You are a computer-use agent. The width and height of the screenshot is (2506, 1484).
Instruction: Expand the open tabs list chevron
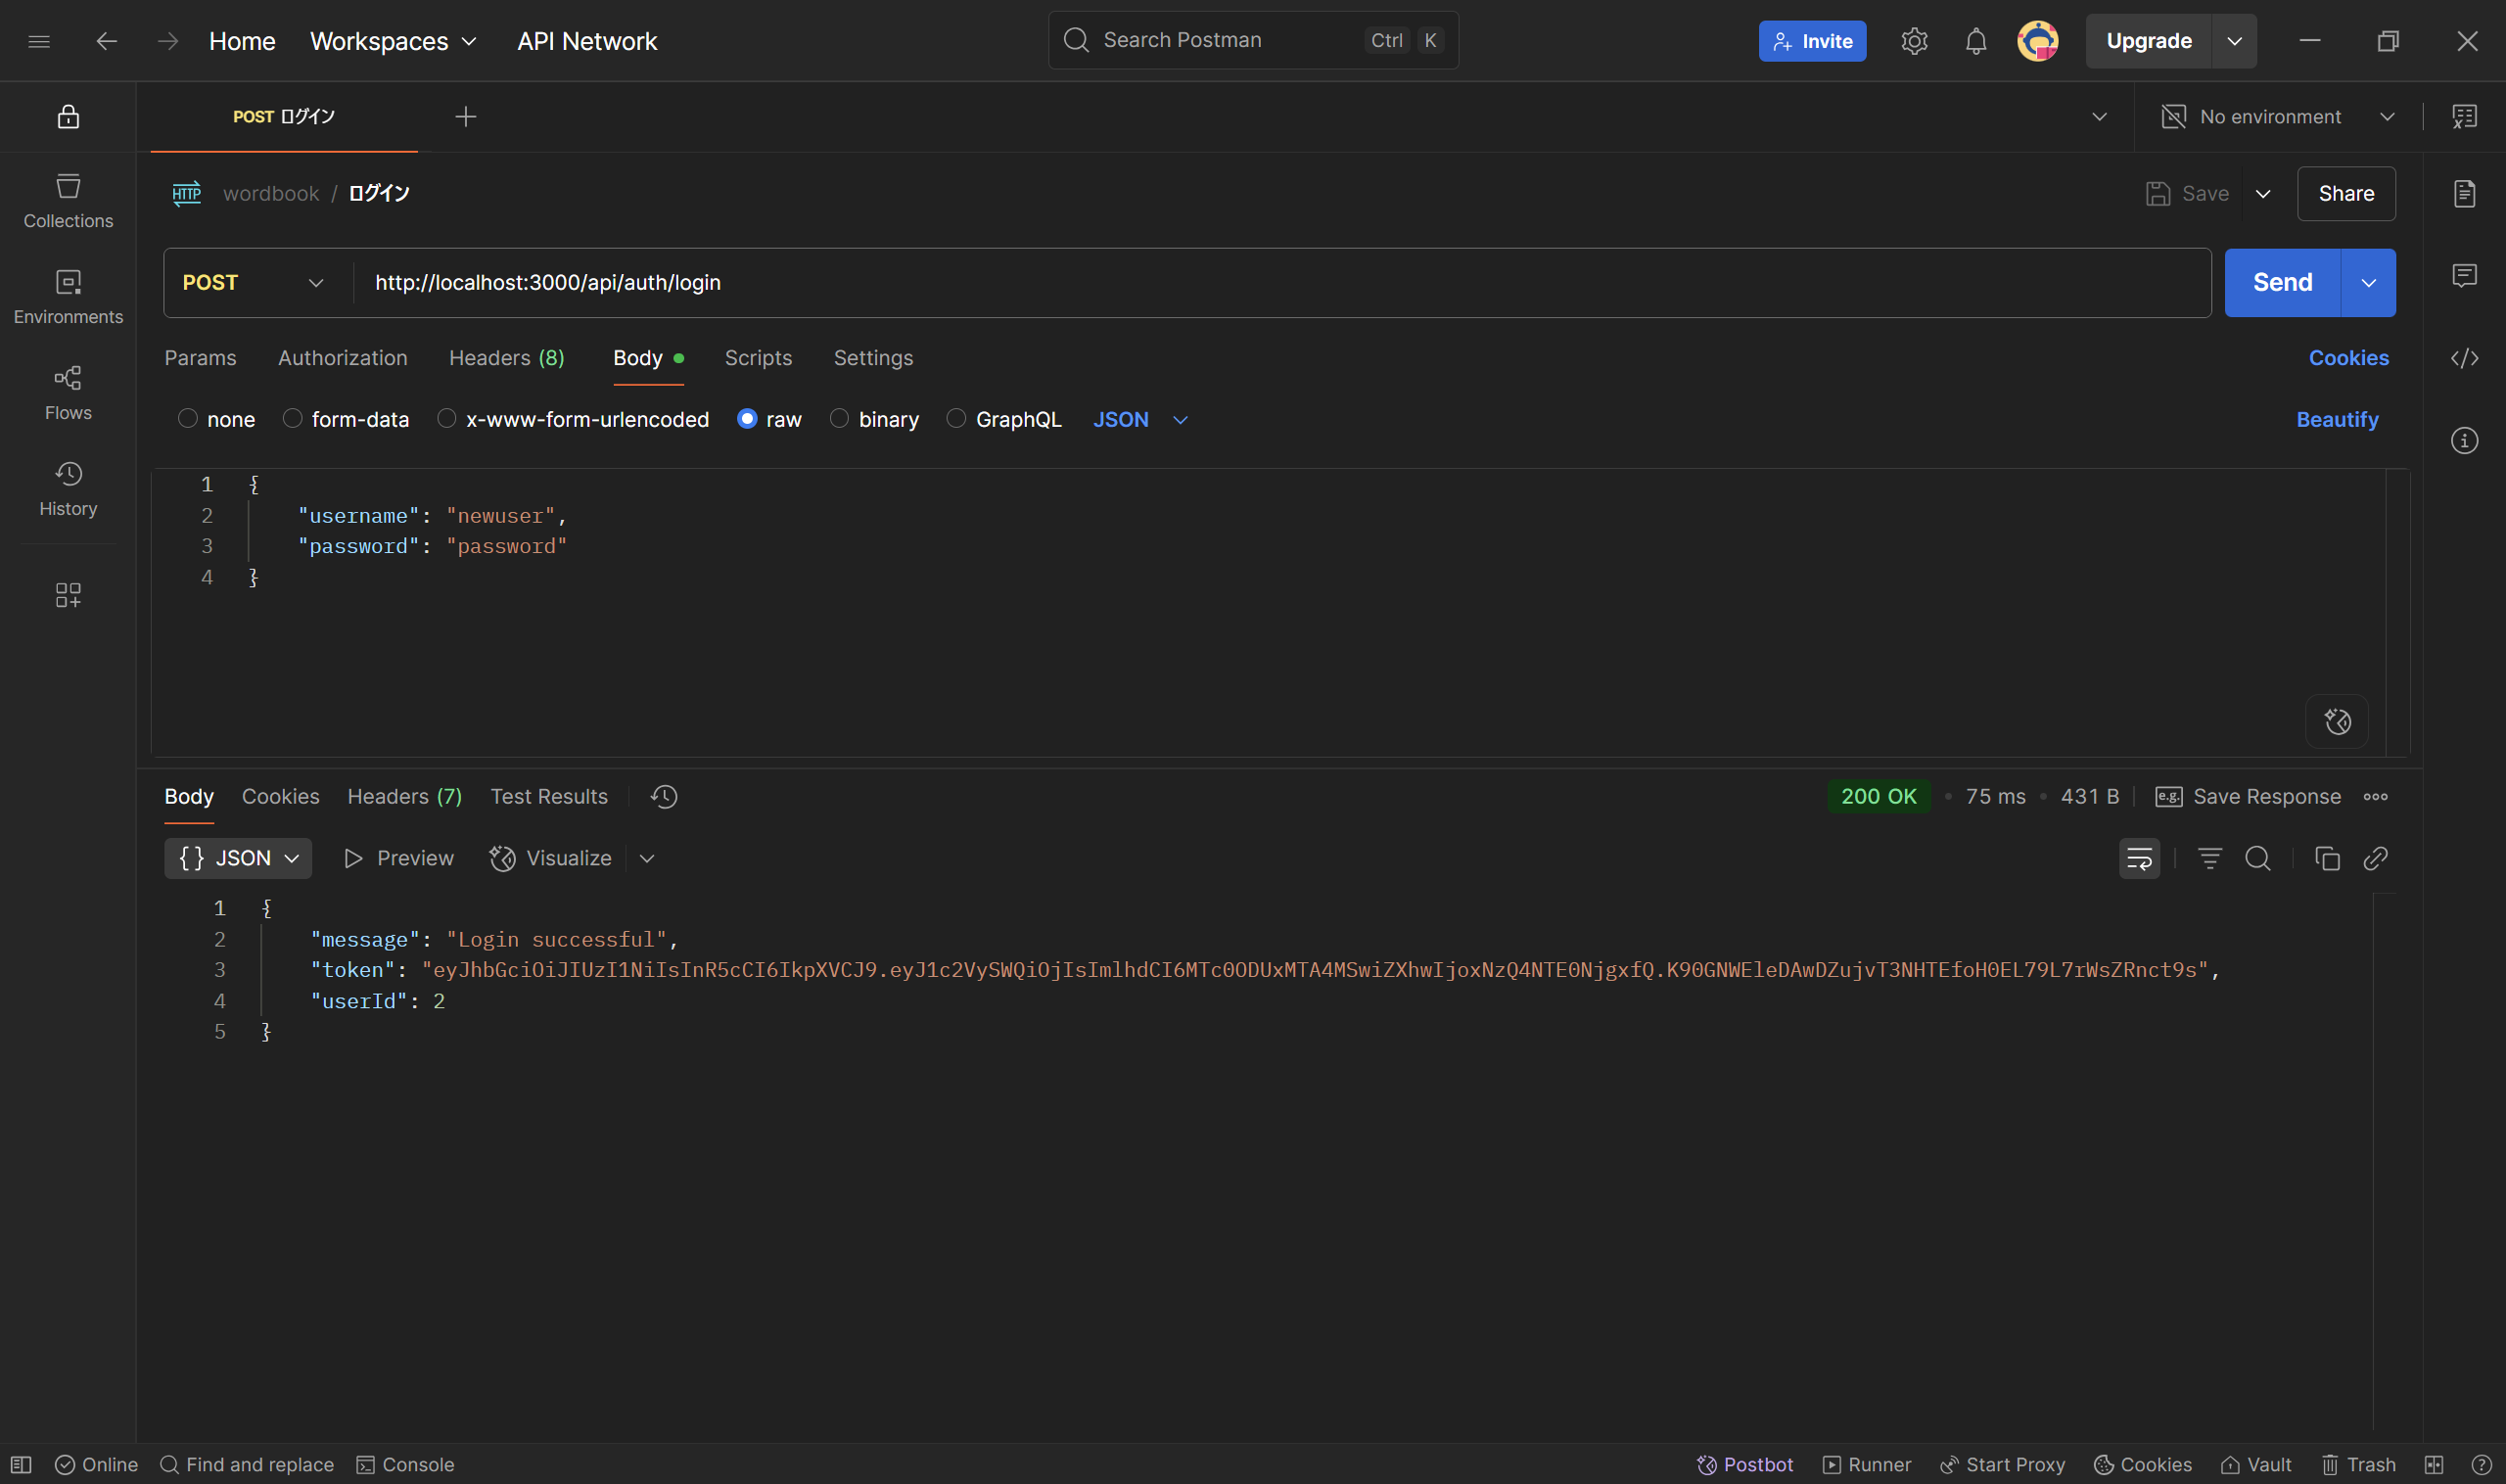(2100, 117)
